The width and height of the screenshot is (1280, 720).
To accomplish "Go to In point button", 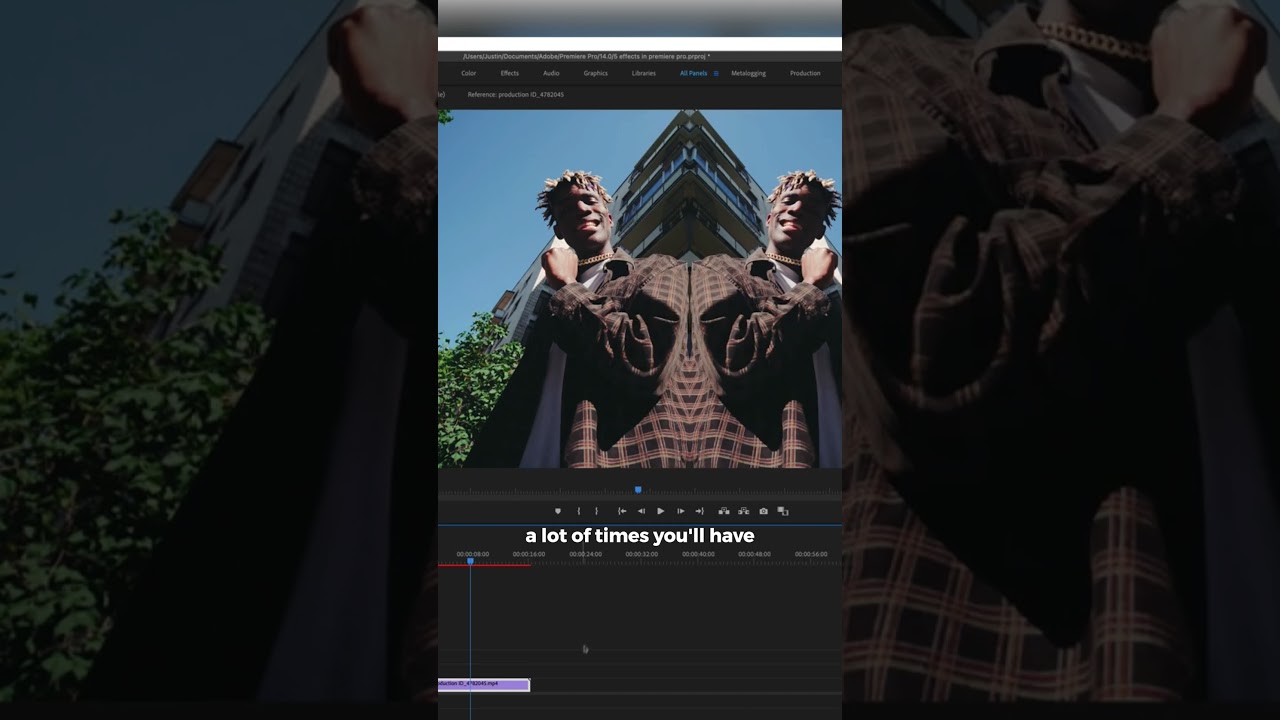I will pos(622,511).
